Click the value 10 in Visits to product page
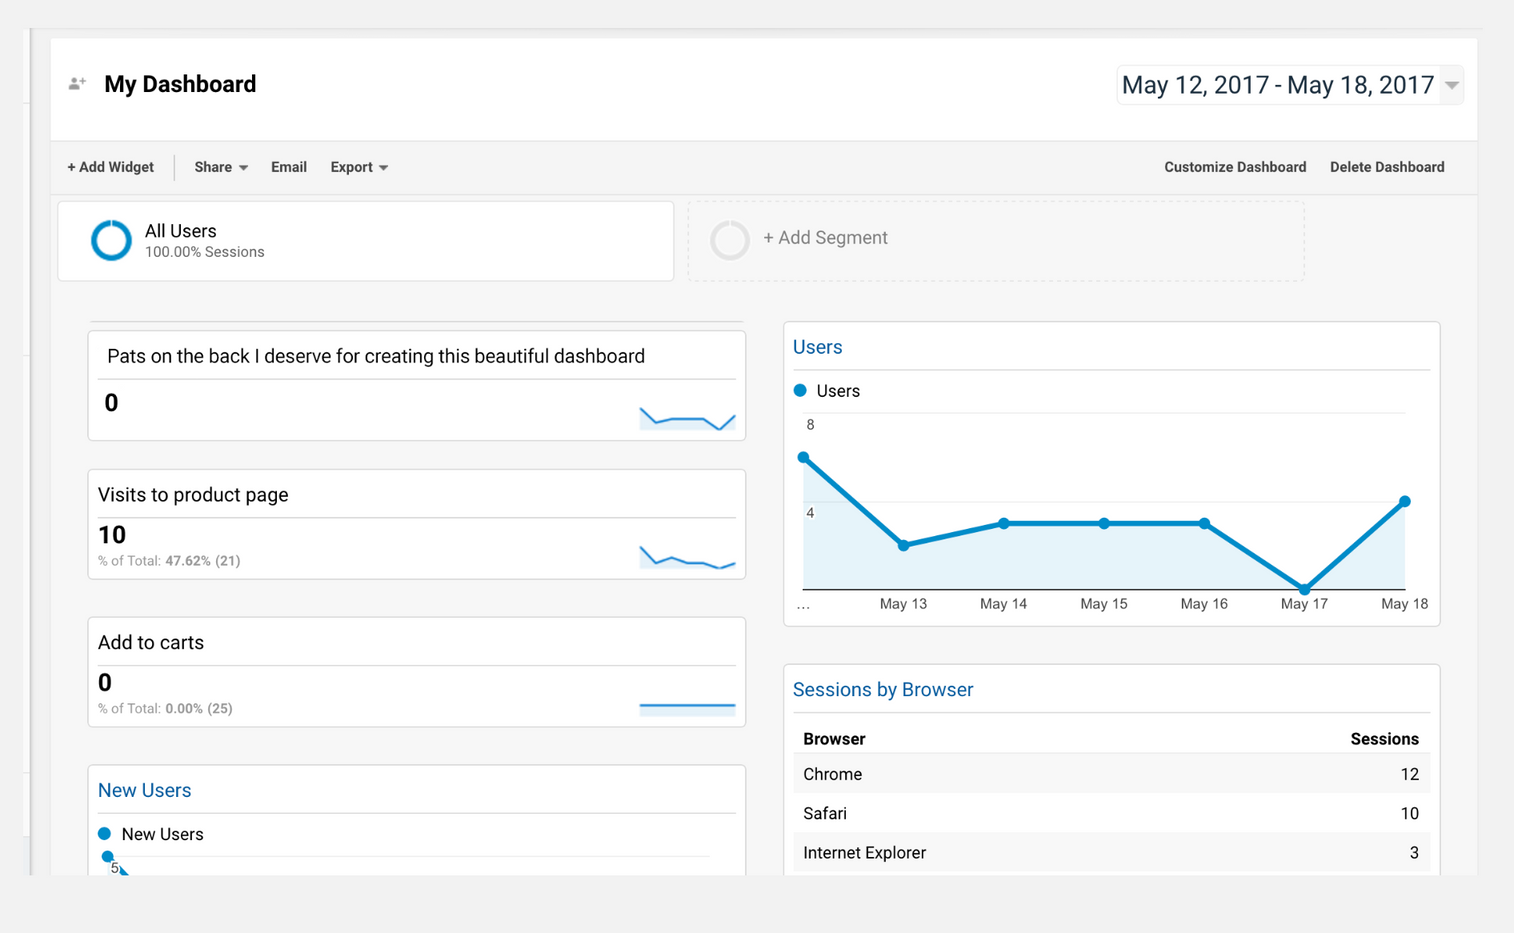This screenshot has height=933, width=1514. coord(112,535)
